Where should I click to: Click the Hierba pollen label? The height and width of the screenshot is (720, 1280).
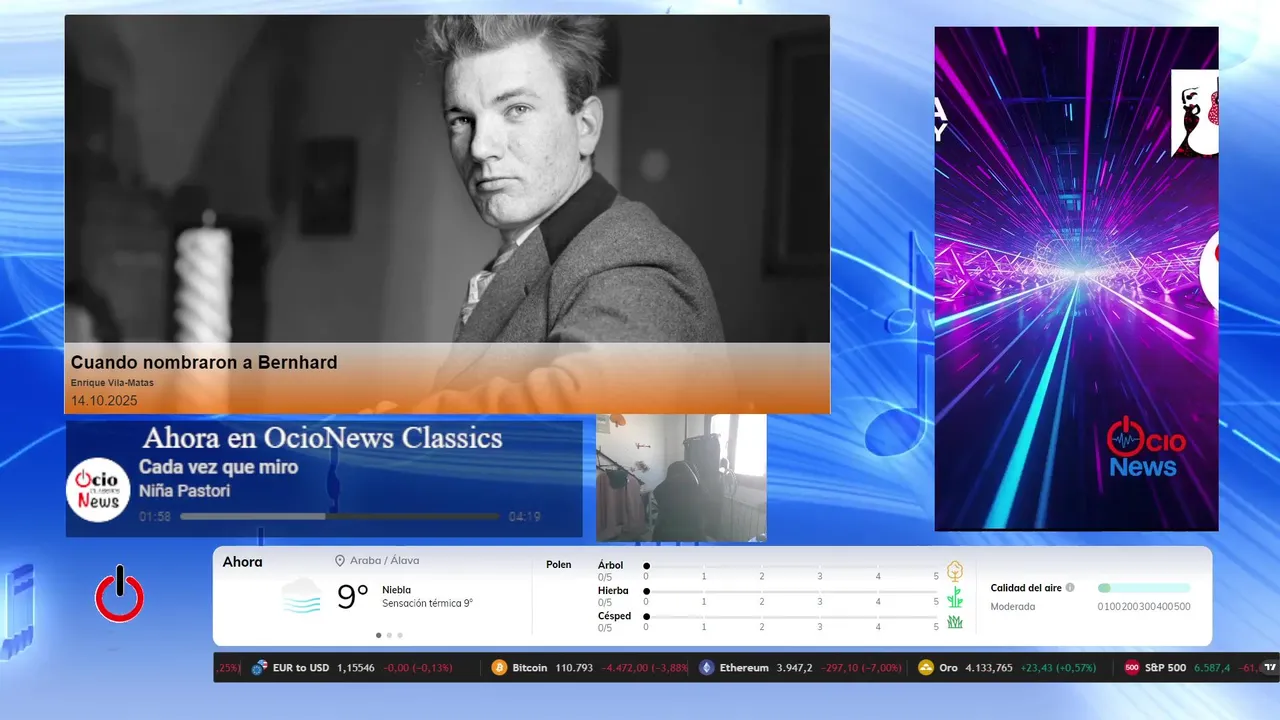[613, 591]
